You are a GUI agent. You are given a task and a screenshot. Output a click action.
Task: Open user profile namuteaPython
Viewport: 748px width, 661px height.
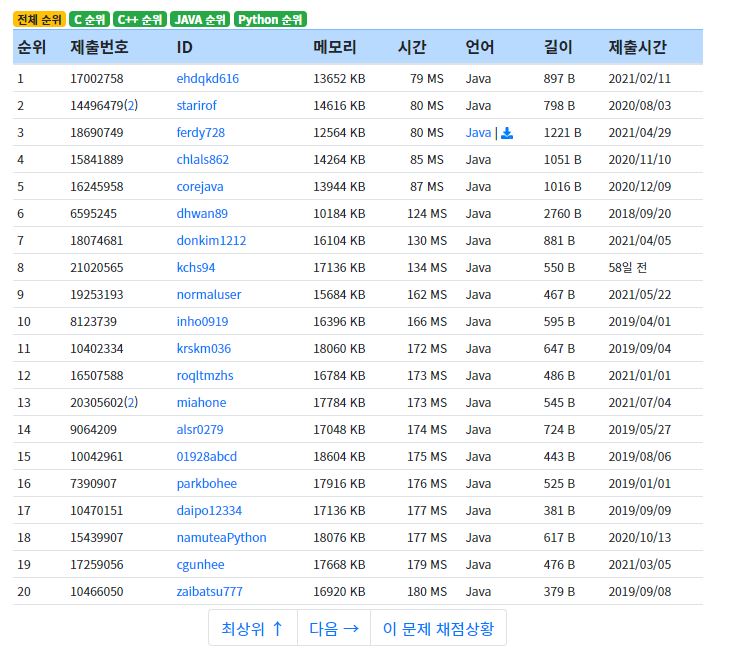tap(221, 538)
